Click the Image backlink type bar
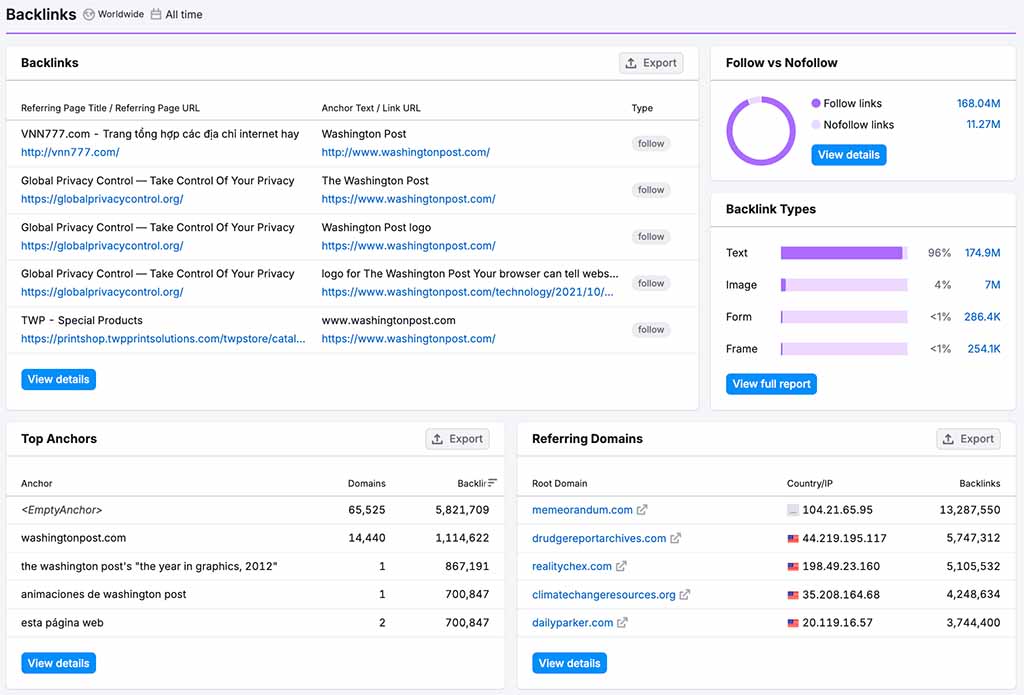The width and height of the screenshot is (1024, 695). point(844,285)
